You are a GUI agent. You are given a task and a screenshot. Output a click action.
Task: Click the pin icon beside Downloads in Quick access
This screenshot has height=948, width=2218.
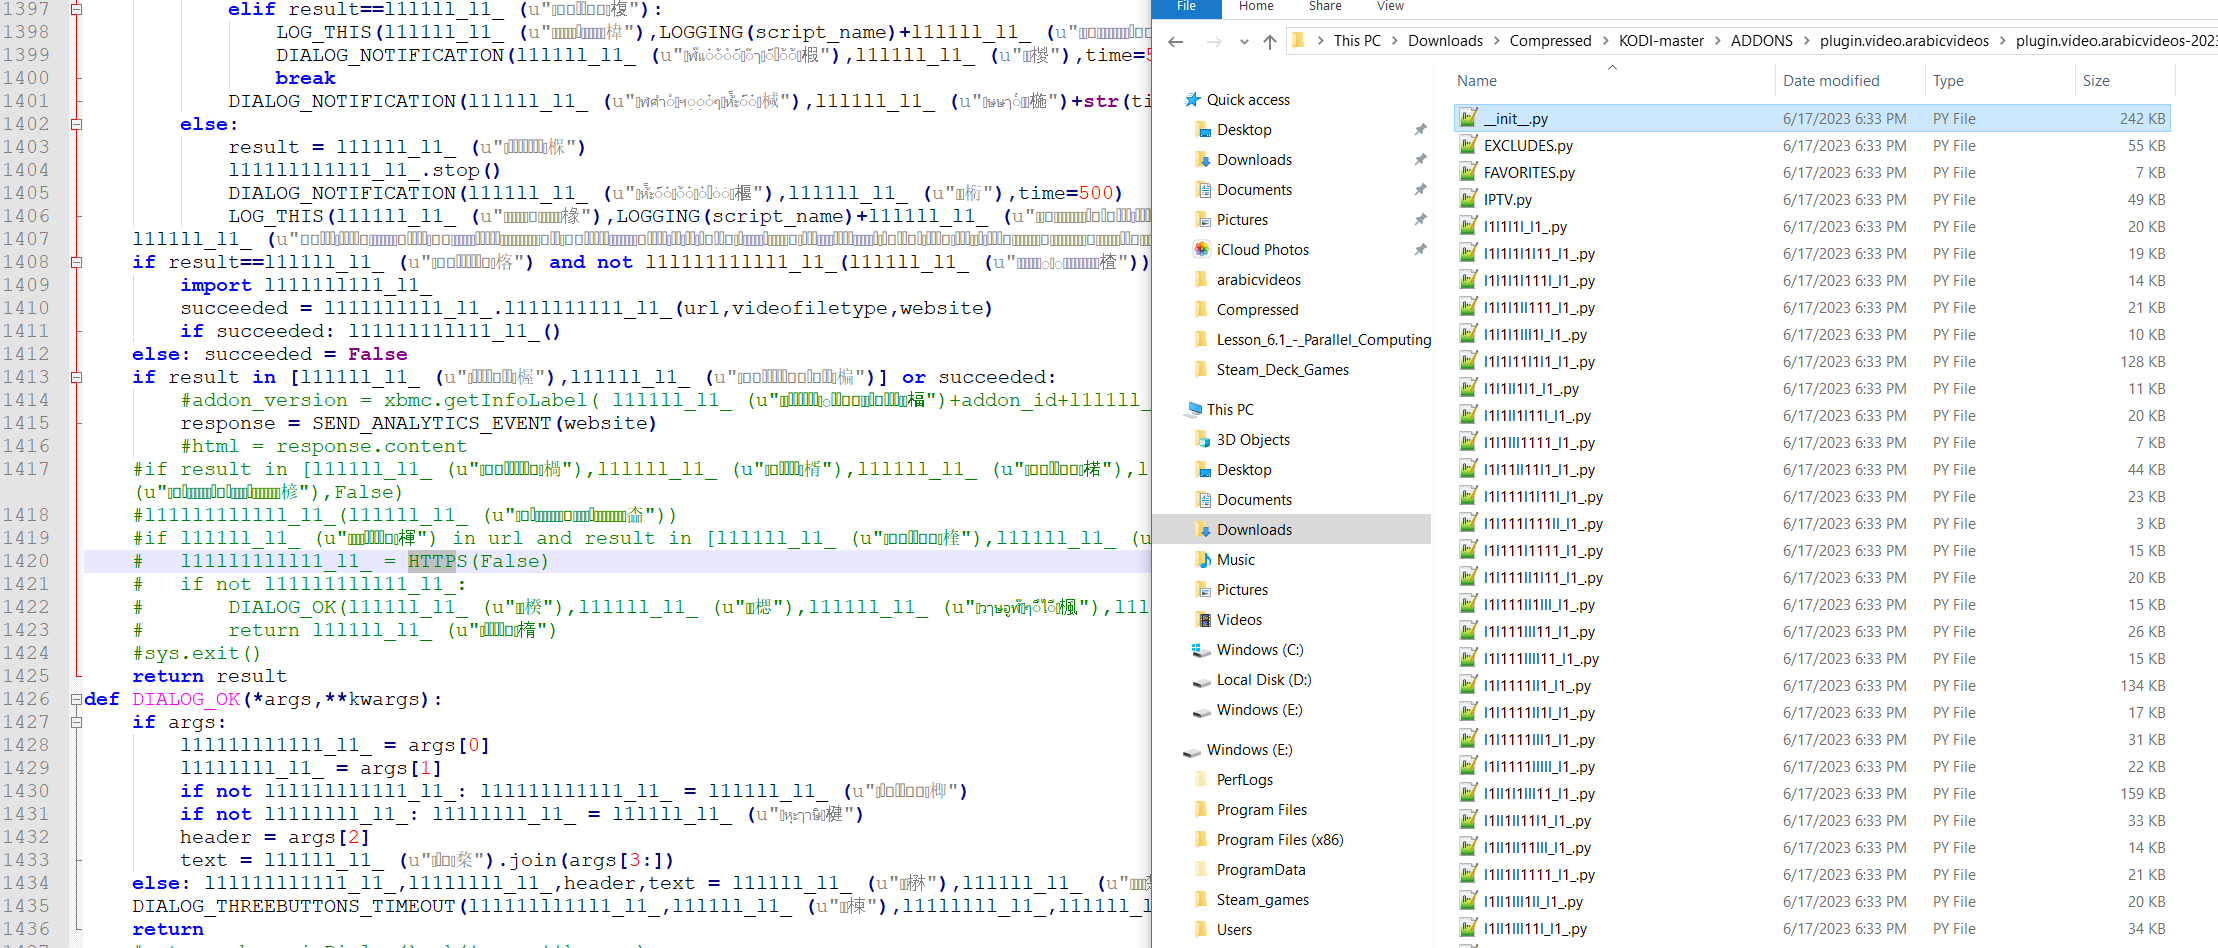pyautogui.click(x=1420, y=160)
